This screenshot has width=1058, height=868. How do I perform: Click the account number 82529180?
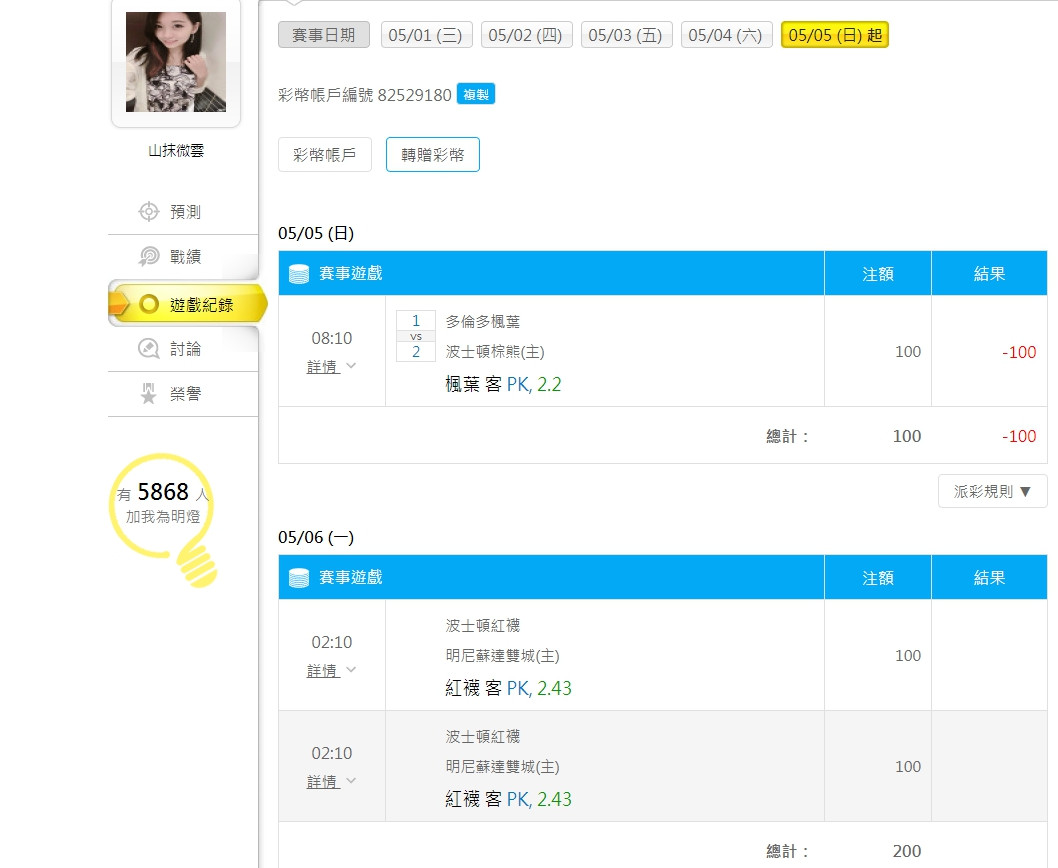coord(414,95)
